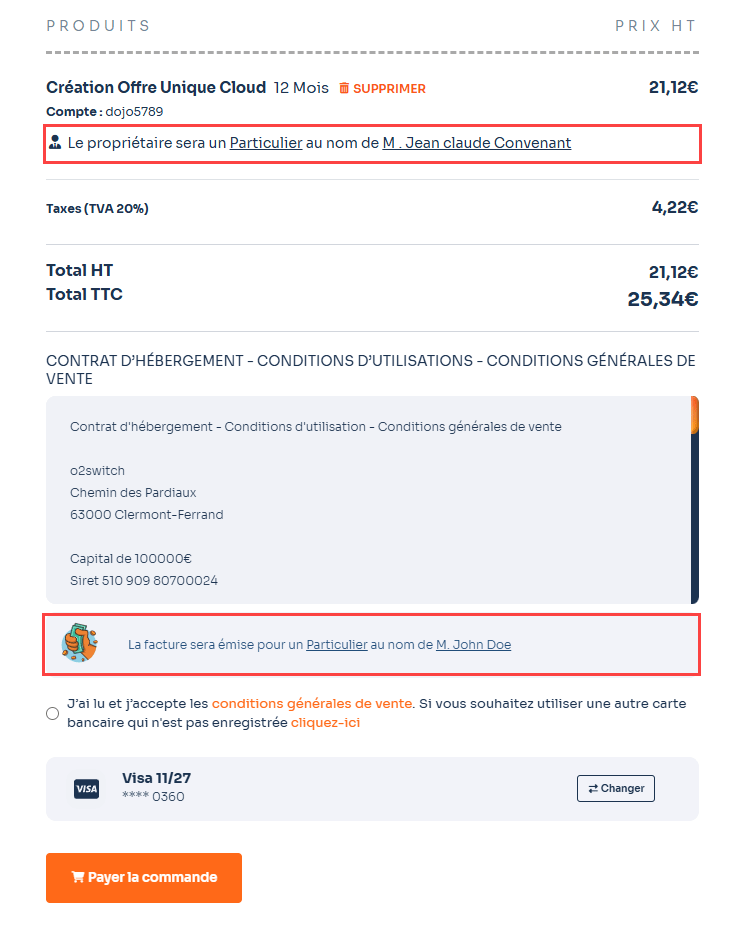
Task: Click the PRIX HT column header
Action: click(655, 25)
